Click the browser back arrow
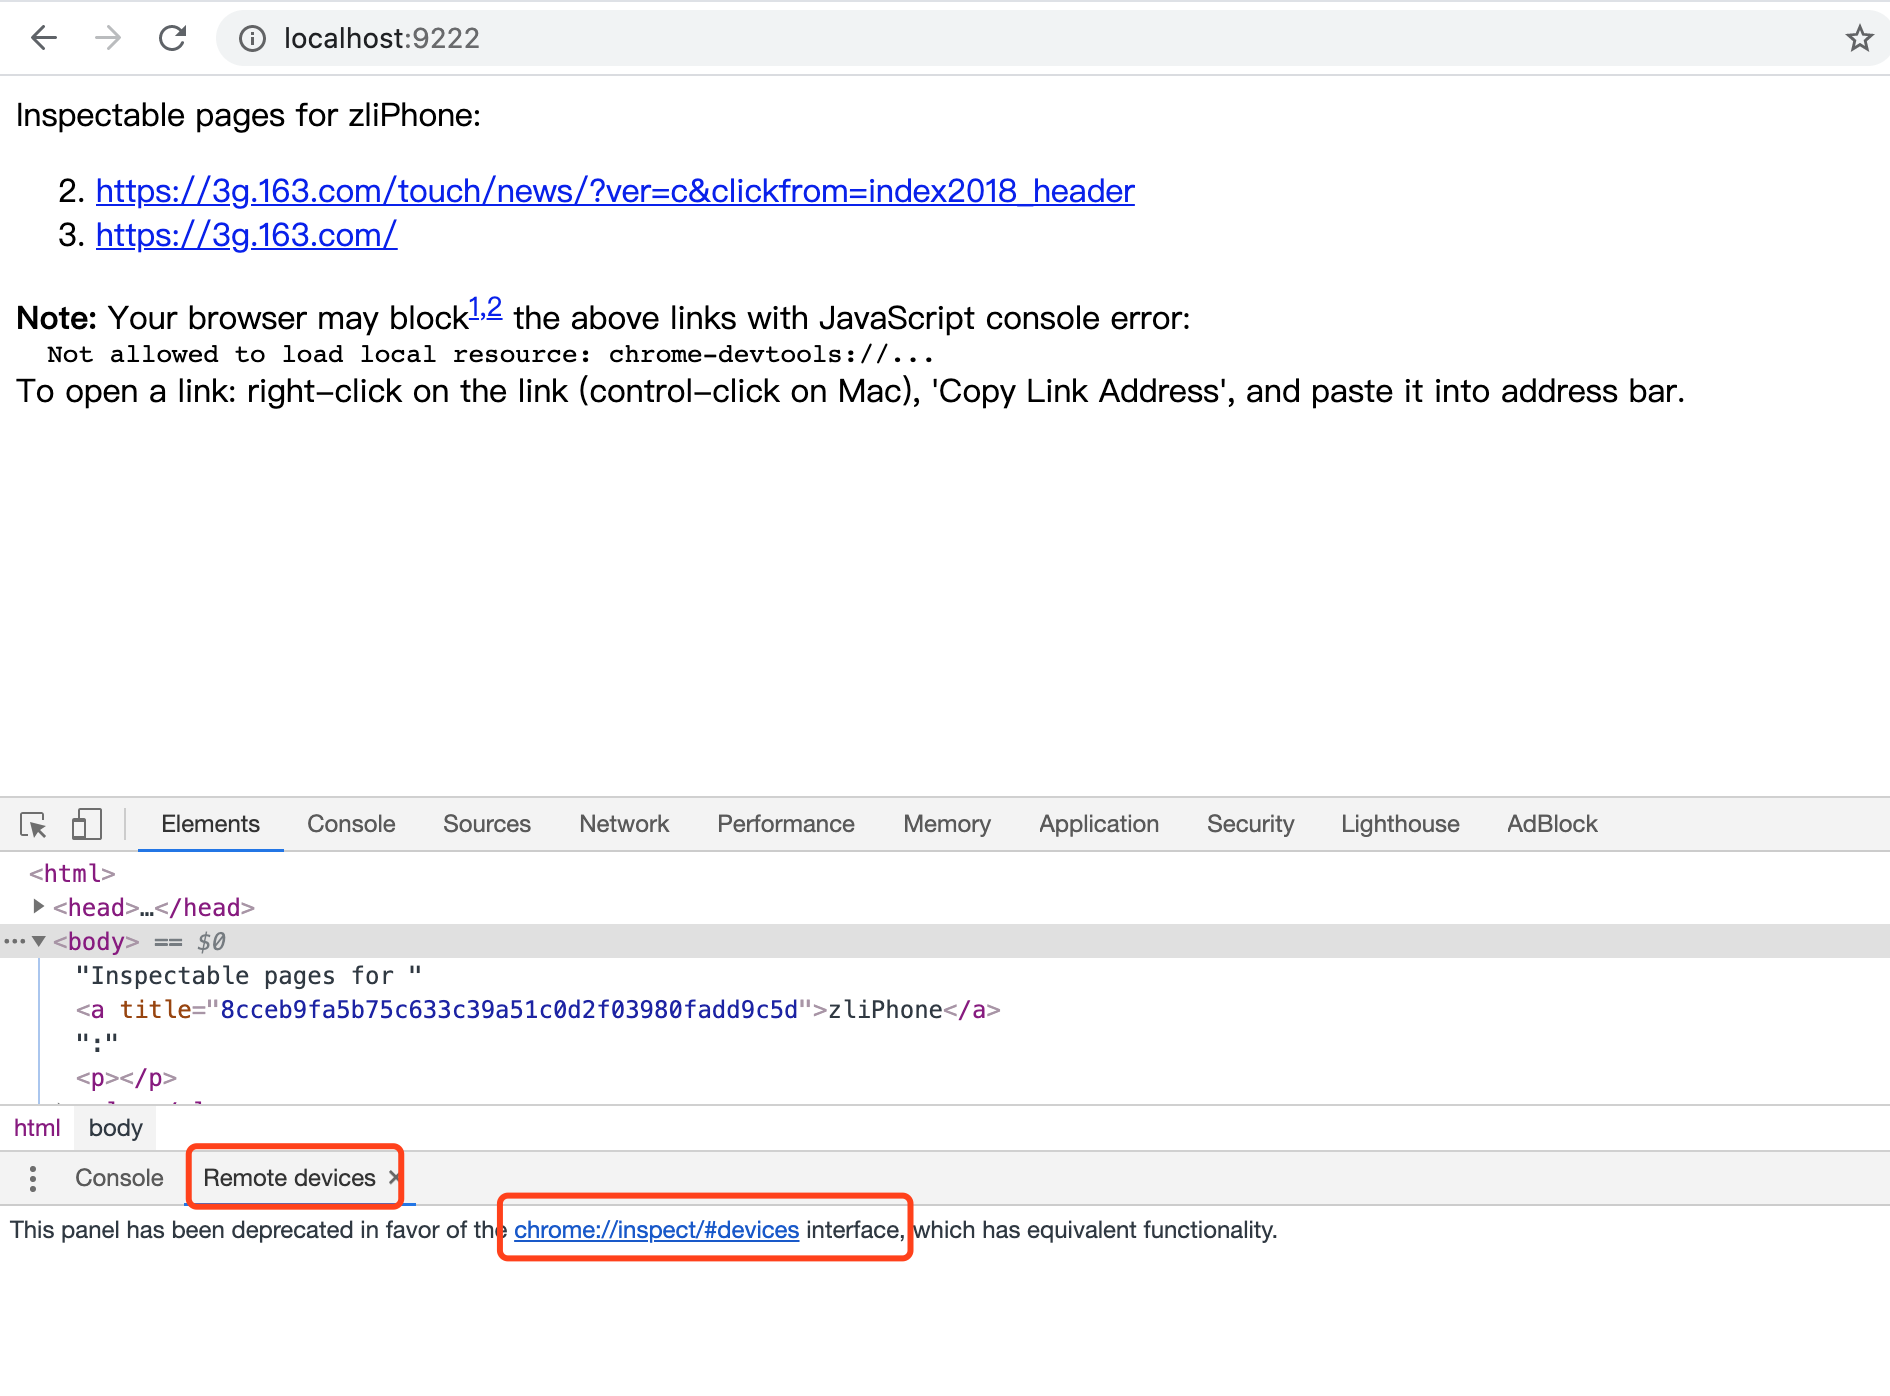The image size is (1890, 1396). tap(44, 38)
